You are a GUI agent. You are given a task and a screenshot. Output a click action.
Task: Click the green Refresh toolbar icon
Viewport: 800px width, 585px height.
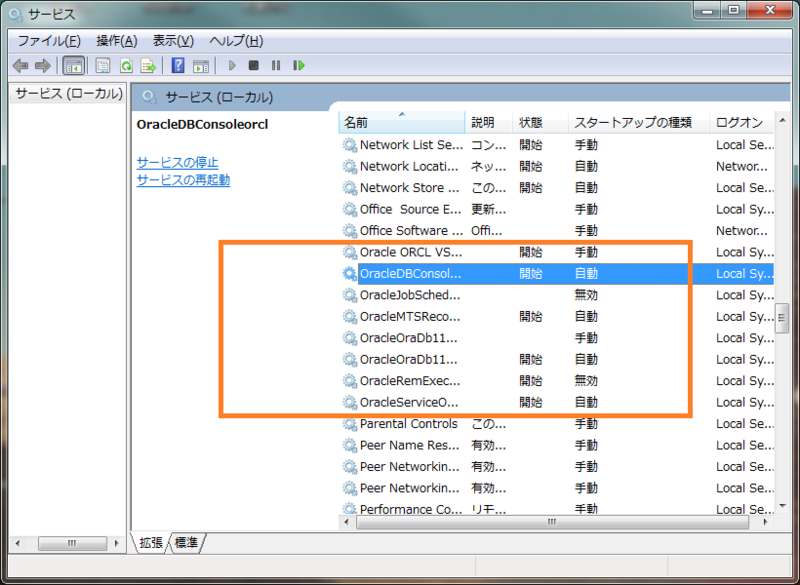[x=126, y=65]
